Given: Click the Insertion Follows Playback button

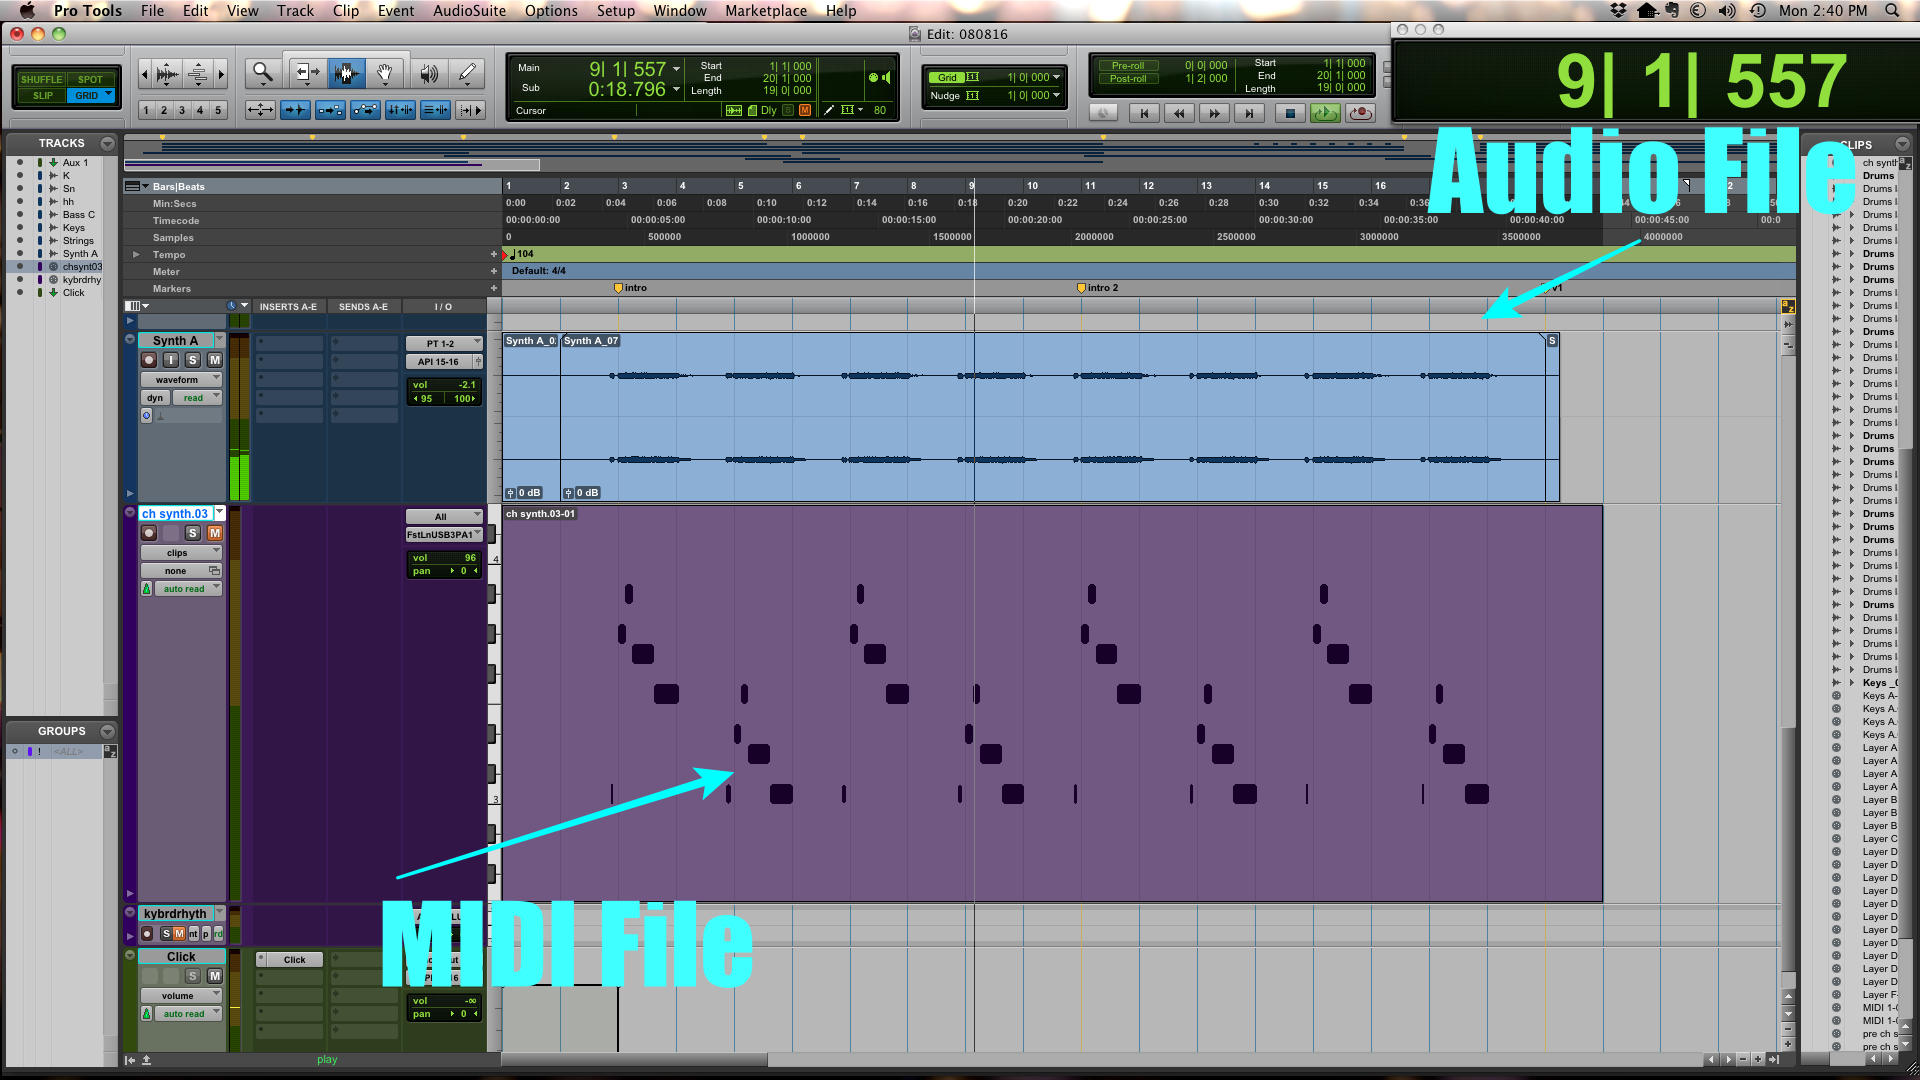Looking at the screenshot, I should click(471, 110).
